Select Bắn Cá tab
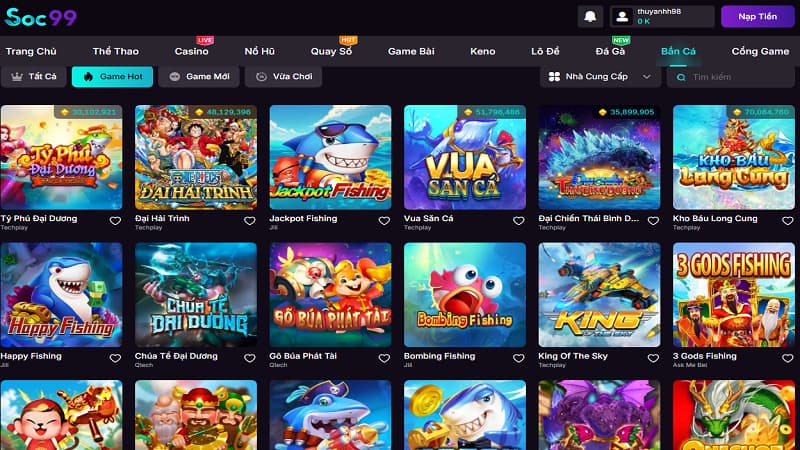 tap(678, 51)
